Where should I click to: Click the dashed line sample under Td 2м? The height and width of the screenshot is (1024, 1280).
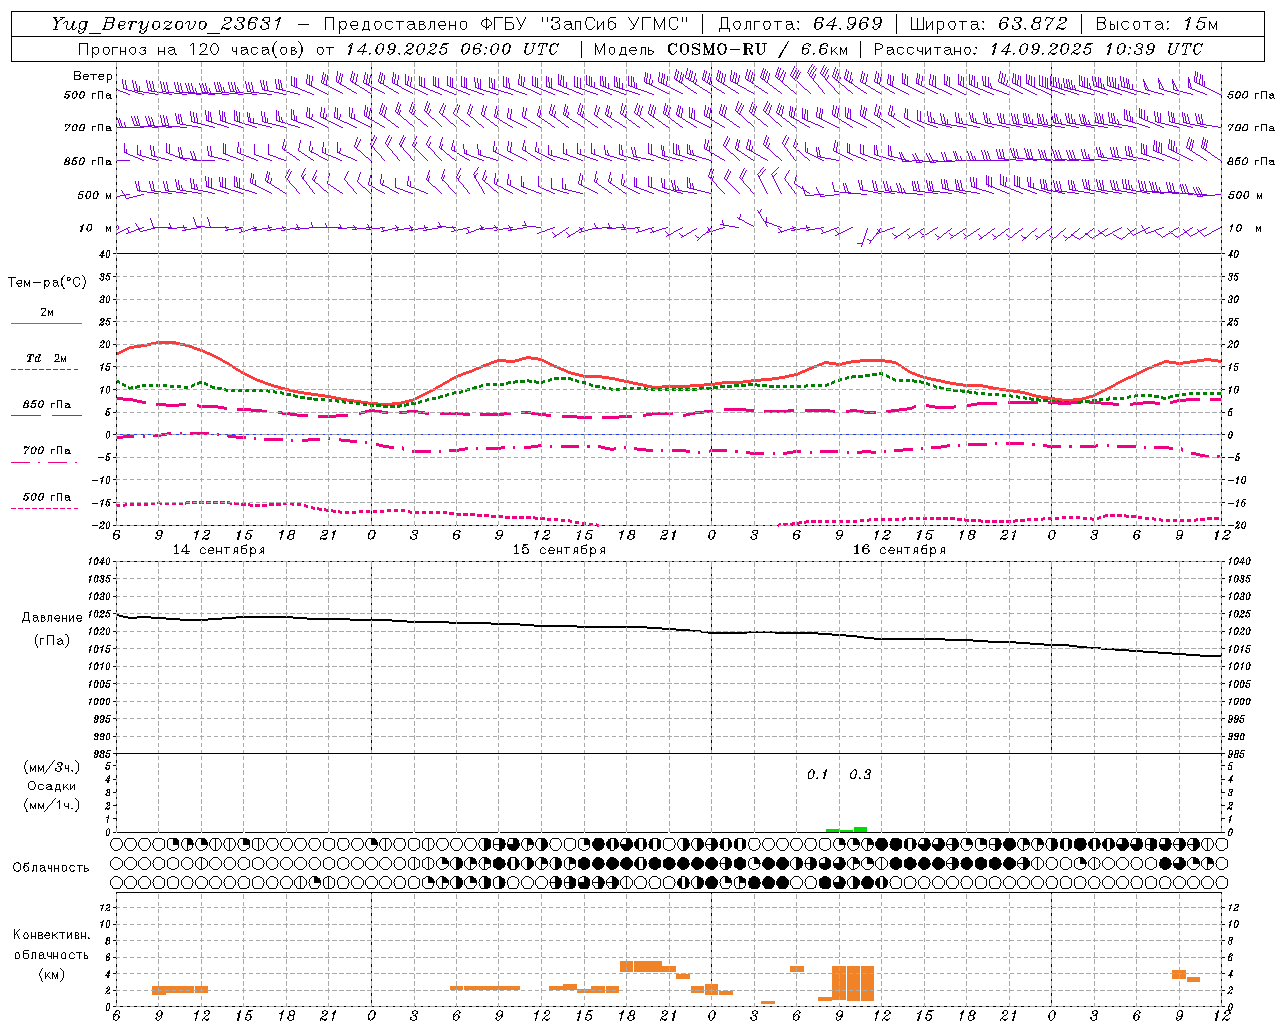click(x=45, y=370)
